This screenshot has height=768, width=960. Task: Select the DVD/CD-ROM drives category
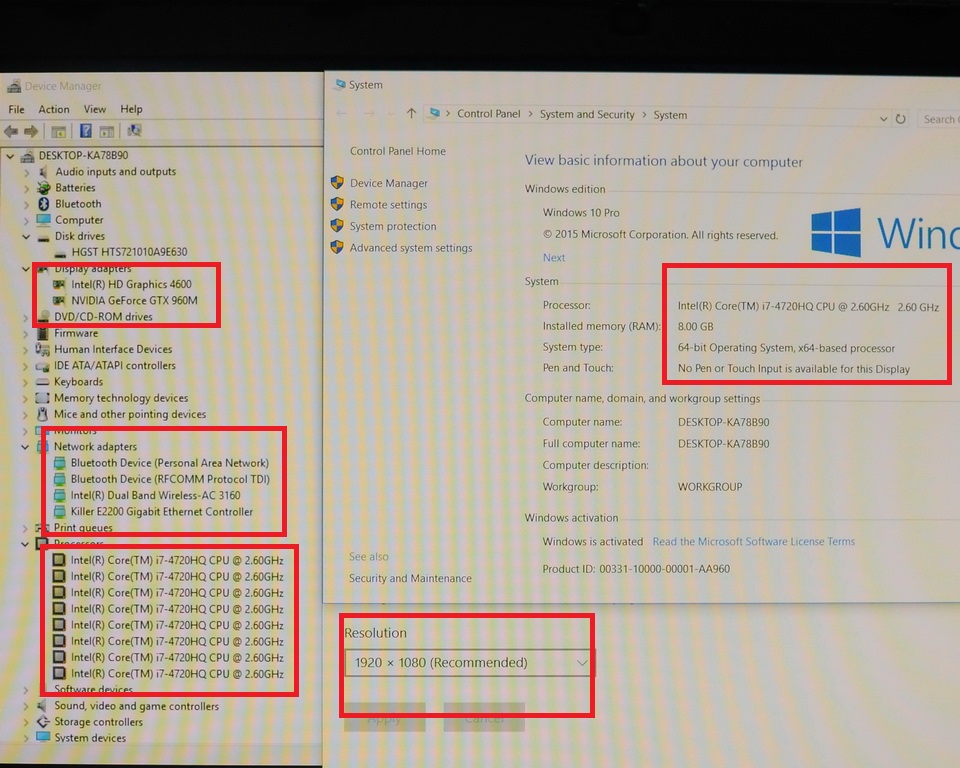click(x=103, y=317)
